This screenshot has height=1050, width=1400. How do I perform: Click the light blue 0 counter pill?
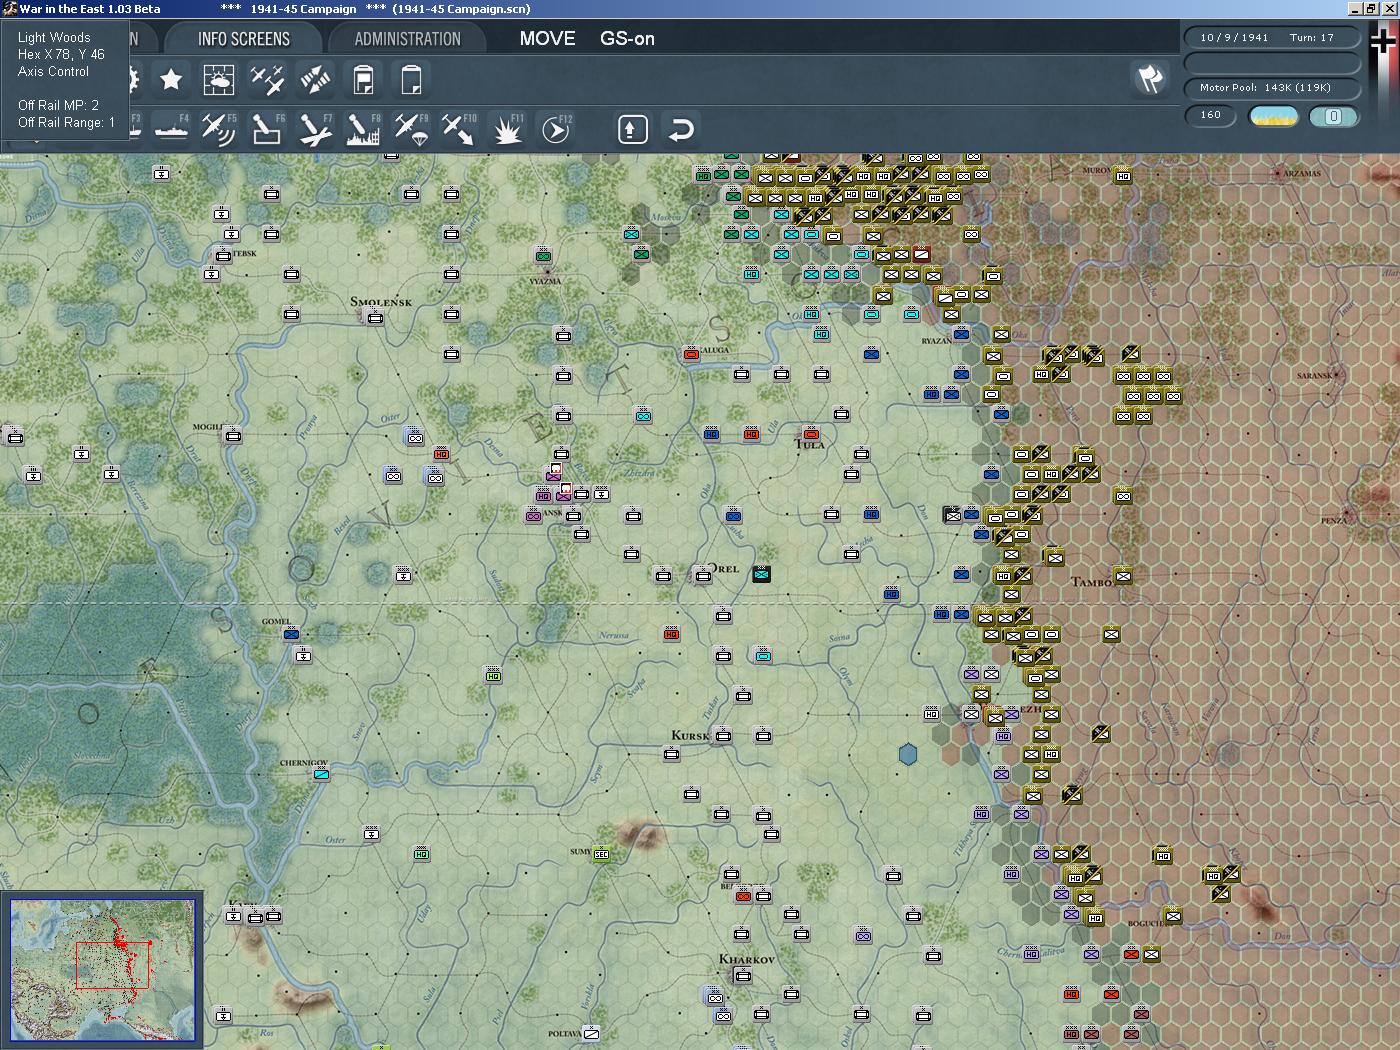coord(1333,116)
